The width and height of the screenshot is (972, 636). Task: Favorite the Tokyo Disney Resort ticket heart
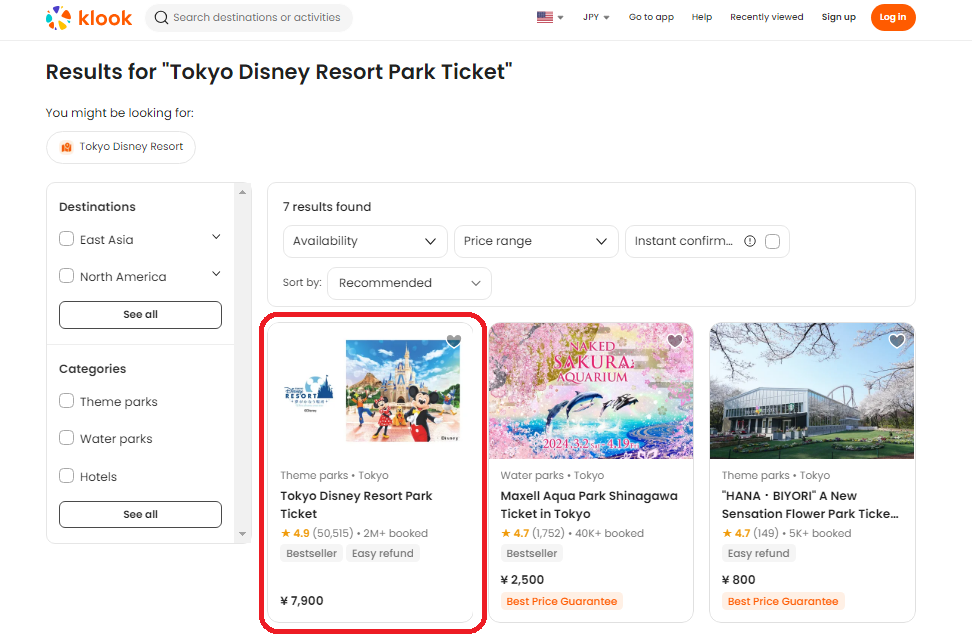(x=454, y=341)
